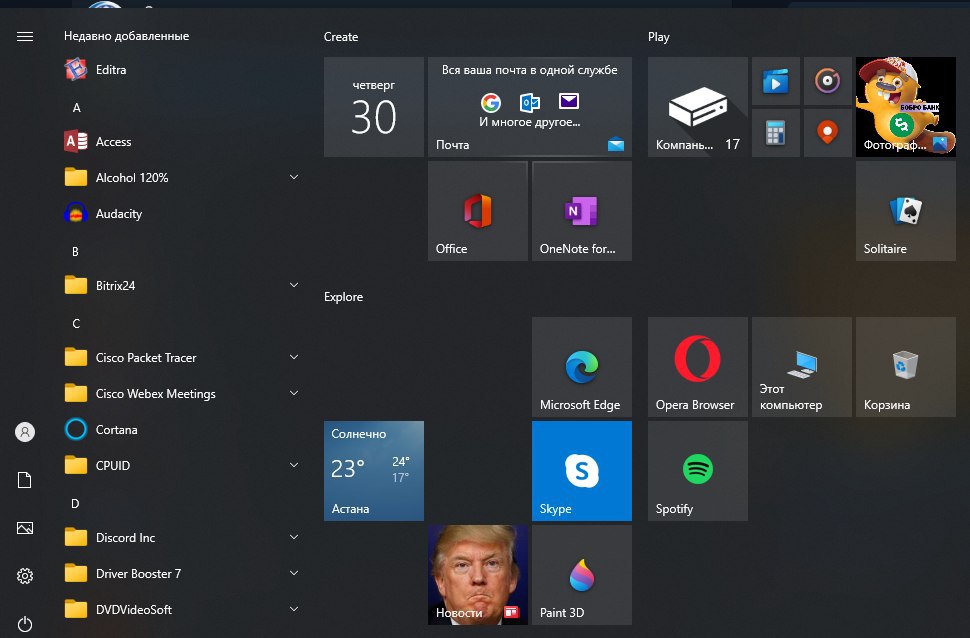Open the Microsoft Edge tile
This screenshot has height=638, width=970.
coord(582,367)
